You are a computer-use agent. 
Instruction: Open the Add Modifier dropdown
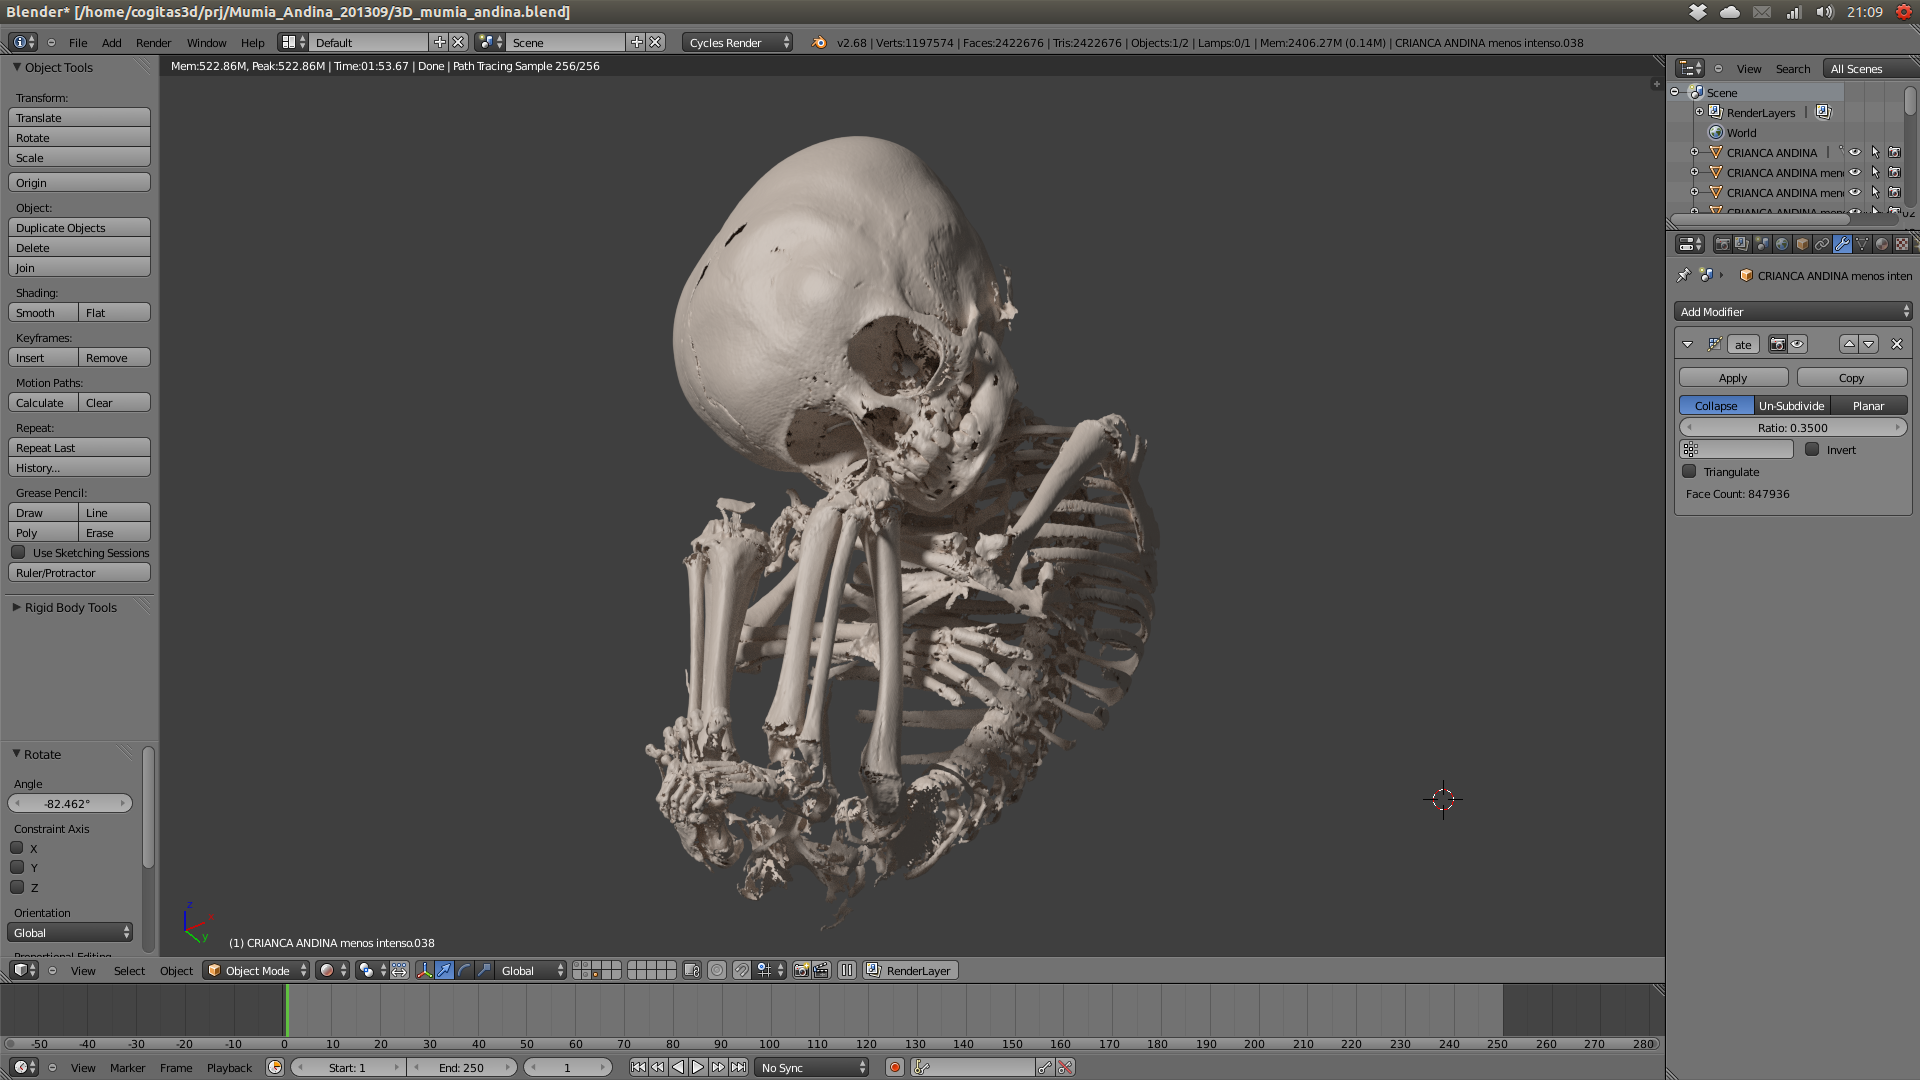tap(1793, 312)
